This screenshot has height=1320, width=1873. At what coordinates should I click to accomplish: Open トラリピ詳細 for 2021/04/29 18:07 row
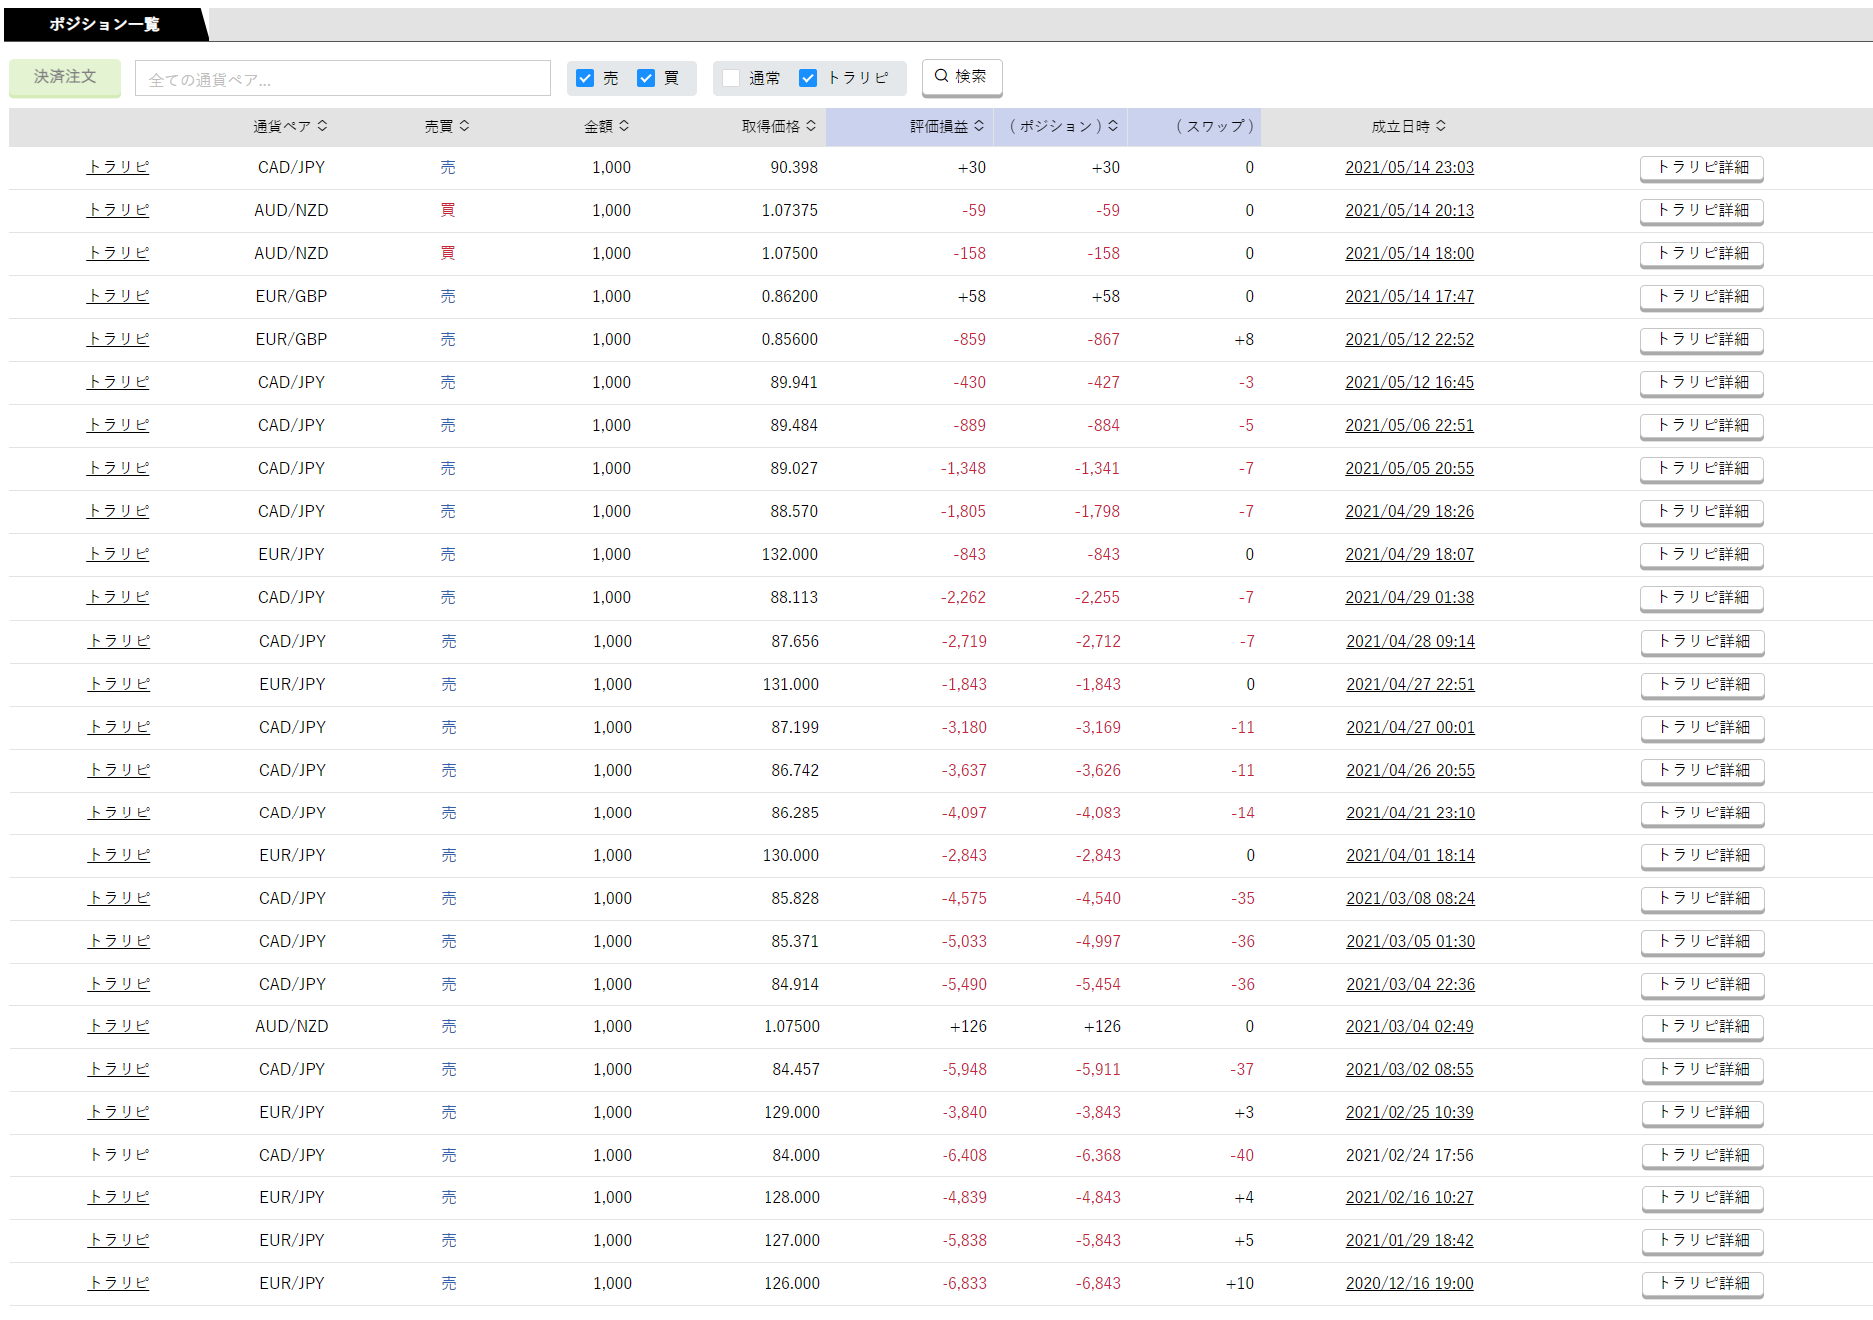click(1702, 555)
